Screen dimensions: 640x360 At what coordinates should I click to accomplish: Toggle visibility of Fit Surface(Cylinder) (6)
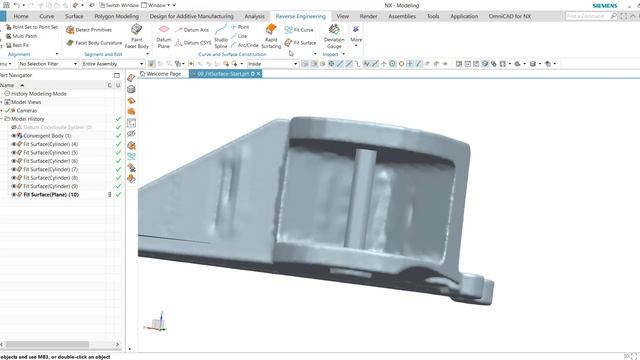13,161
